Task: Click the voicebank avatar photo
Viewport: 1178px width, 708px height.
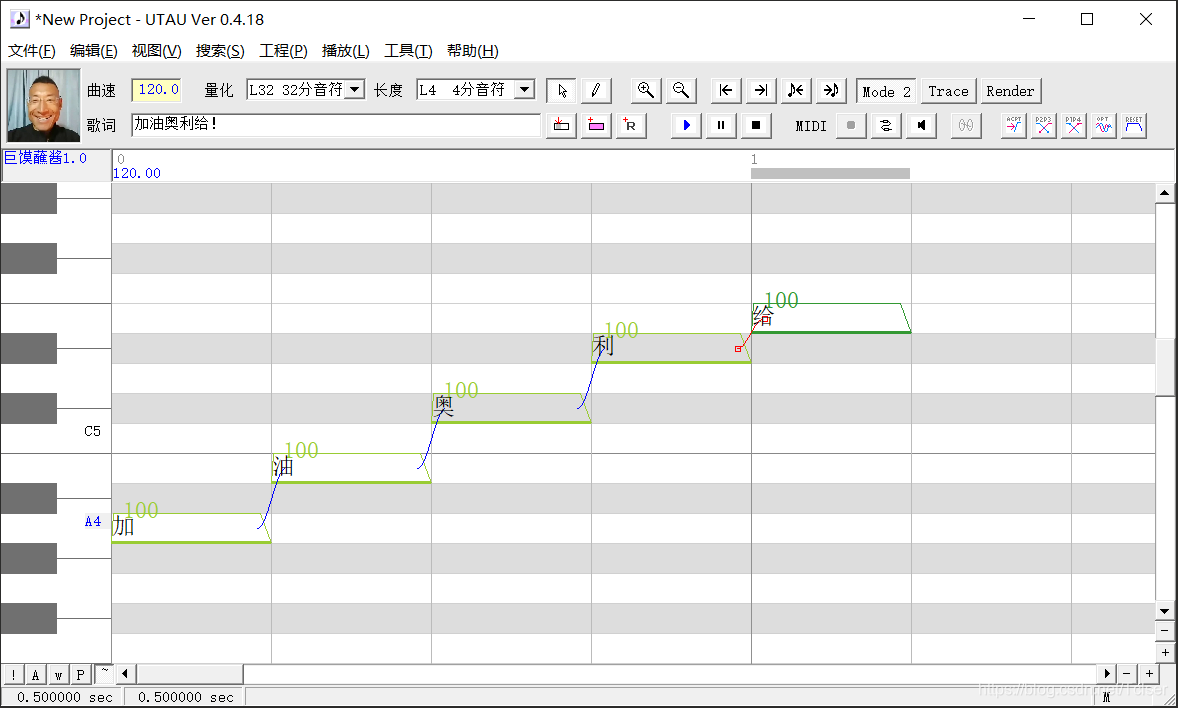Action: [44, 105]
